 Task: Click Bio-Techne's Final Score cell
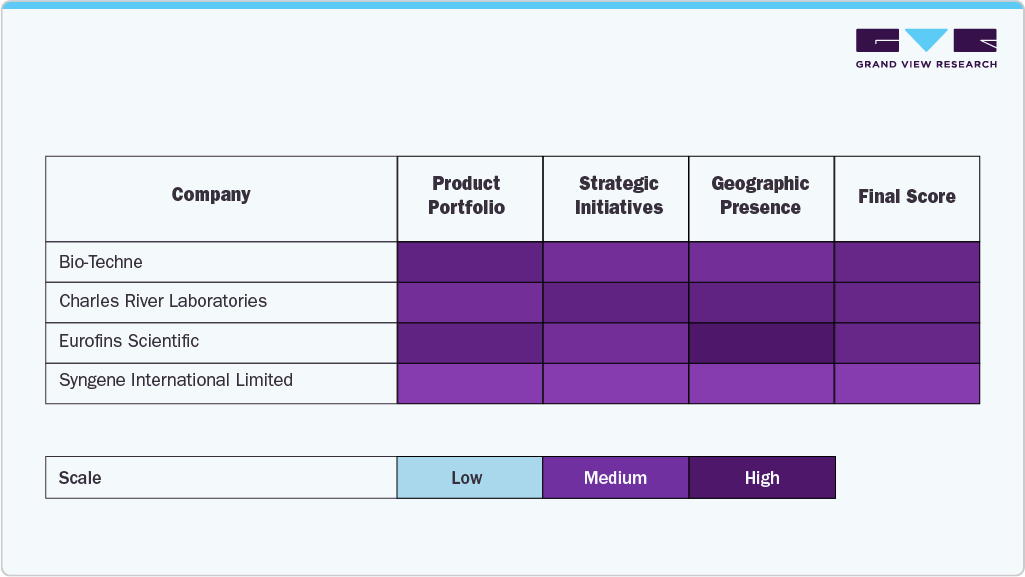tap(907, 262)
